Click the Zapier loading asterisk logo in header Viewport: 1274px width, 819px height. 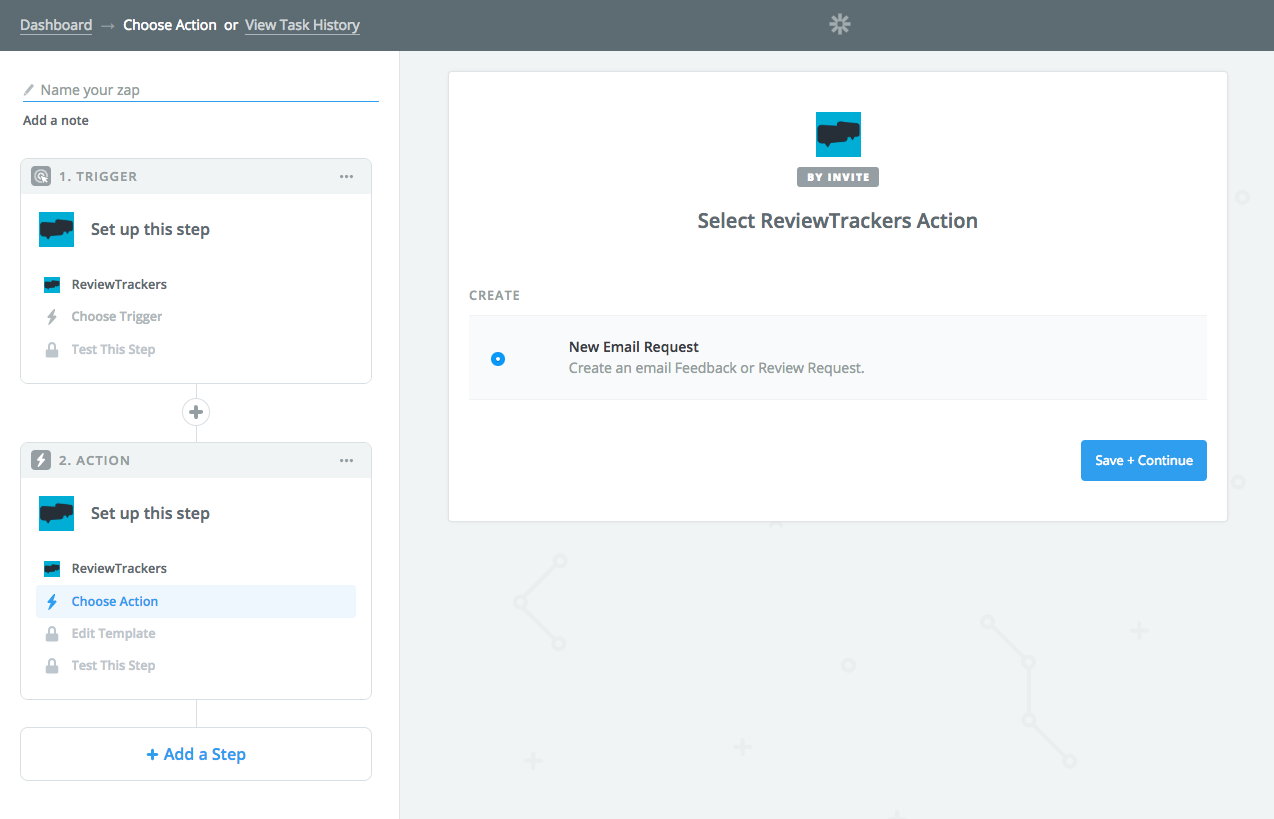click(x=840, y=25)
